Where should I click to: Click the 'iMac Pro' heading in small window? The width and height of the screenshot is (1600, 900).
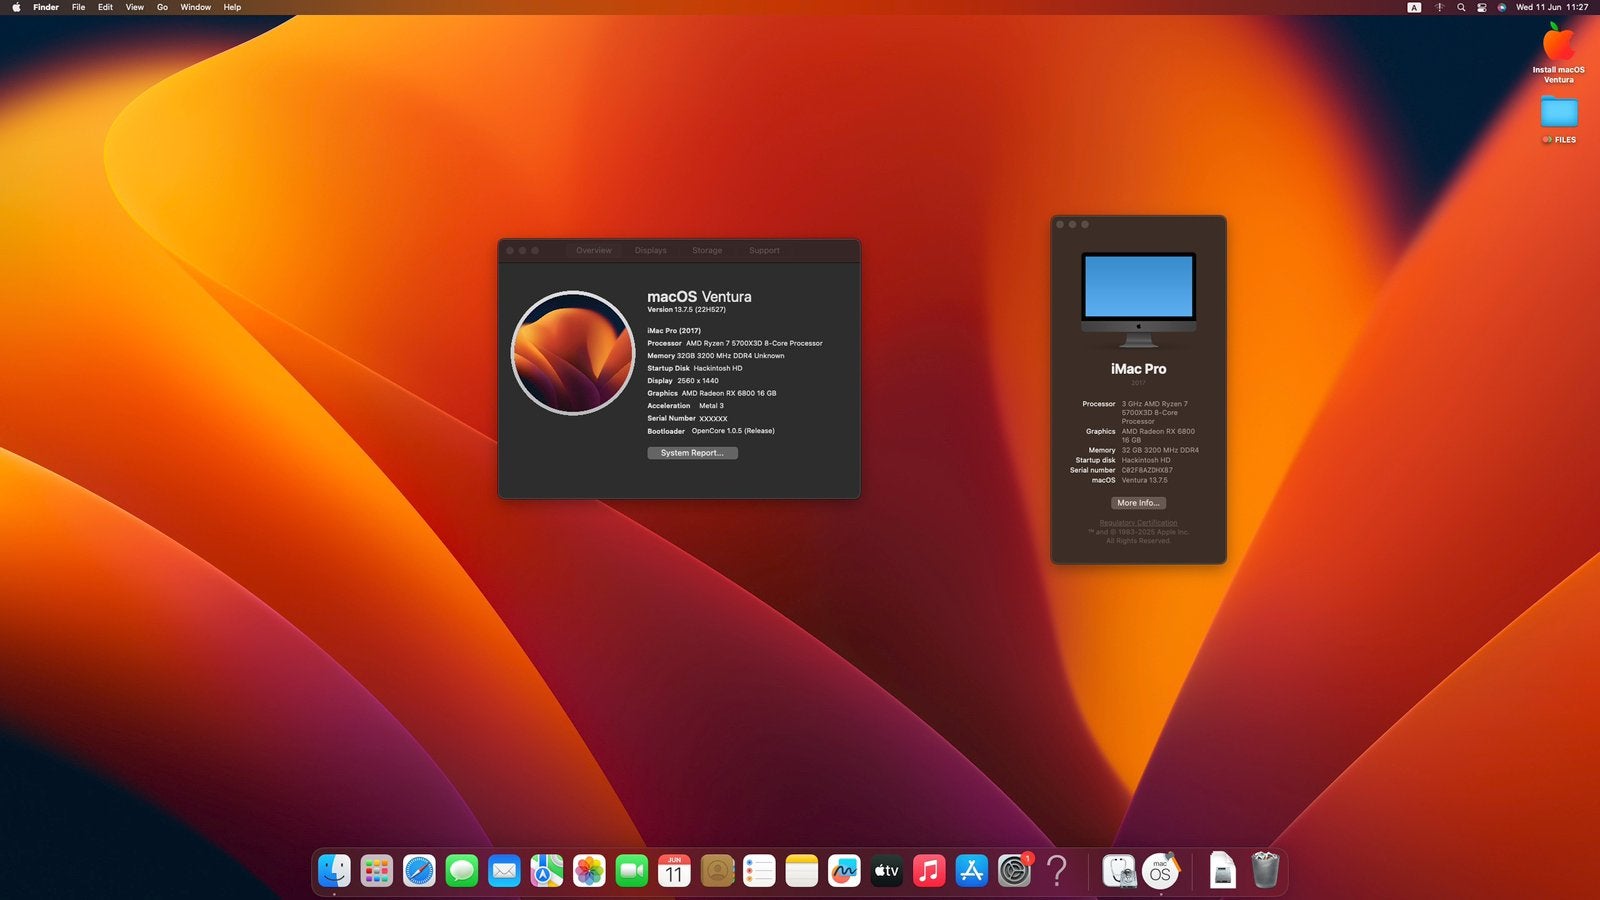1138,369
